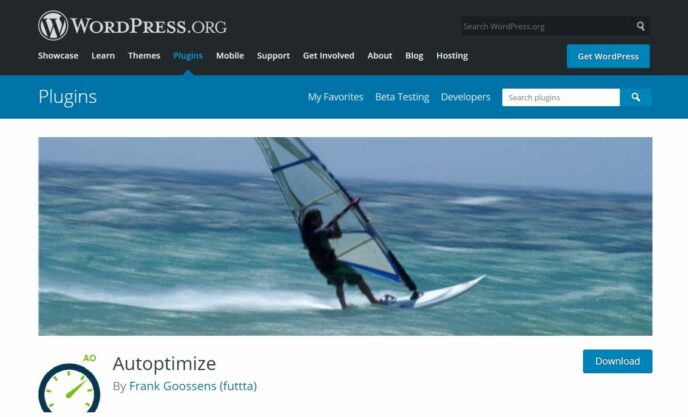This screenshot has width=688, height=417.
Task: Click the WordPress.org logo
Action: (133, 25)
